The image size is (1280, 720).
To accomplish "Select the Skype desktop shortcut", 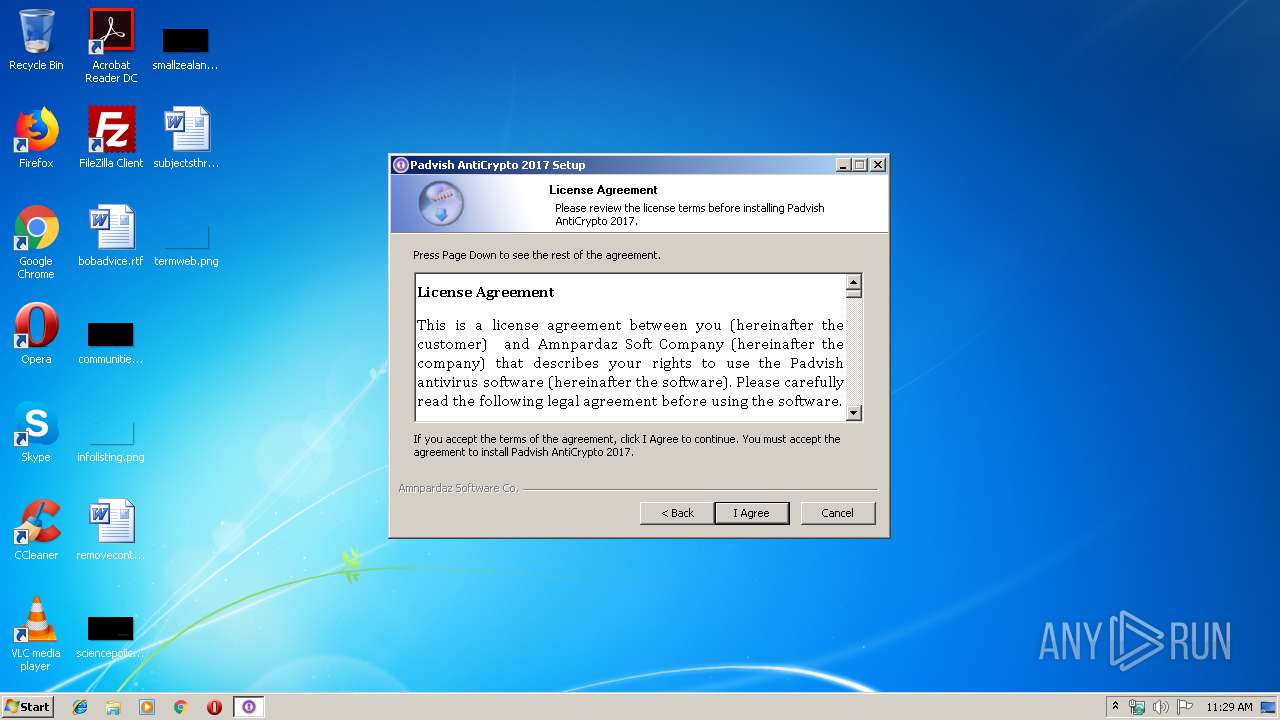I will (x=36, y=432).
